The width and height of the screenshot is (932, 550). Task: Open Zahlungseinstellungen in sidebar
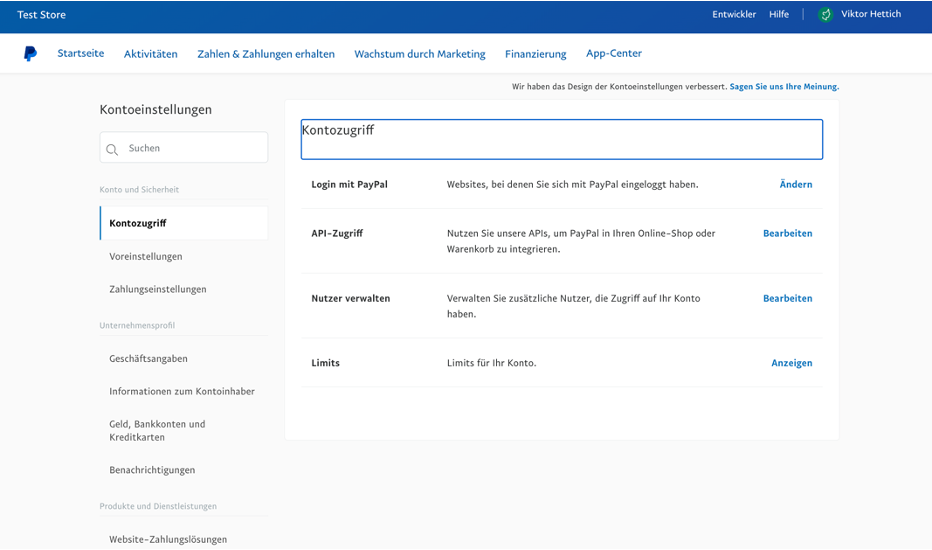pos(158,290)
